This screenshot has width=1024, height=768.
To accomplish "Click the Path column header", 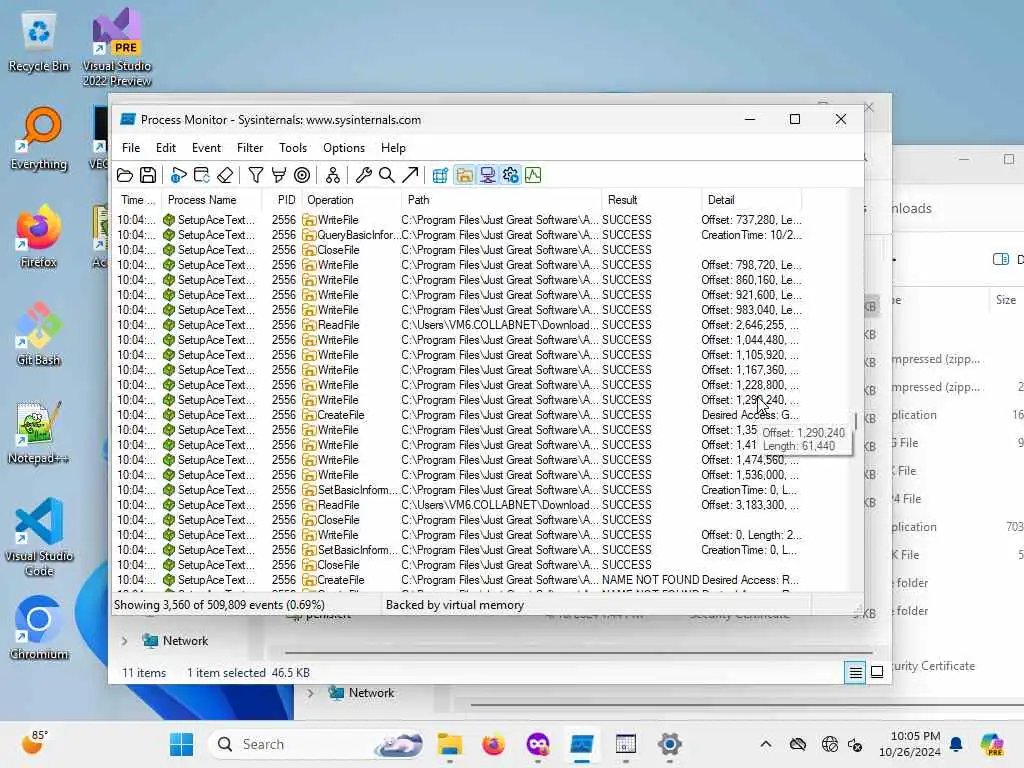I will pos(502,200).
